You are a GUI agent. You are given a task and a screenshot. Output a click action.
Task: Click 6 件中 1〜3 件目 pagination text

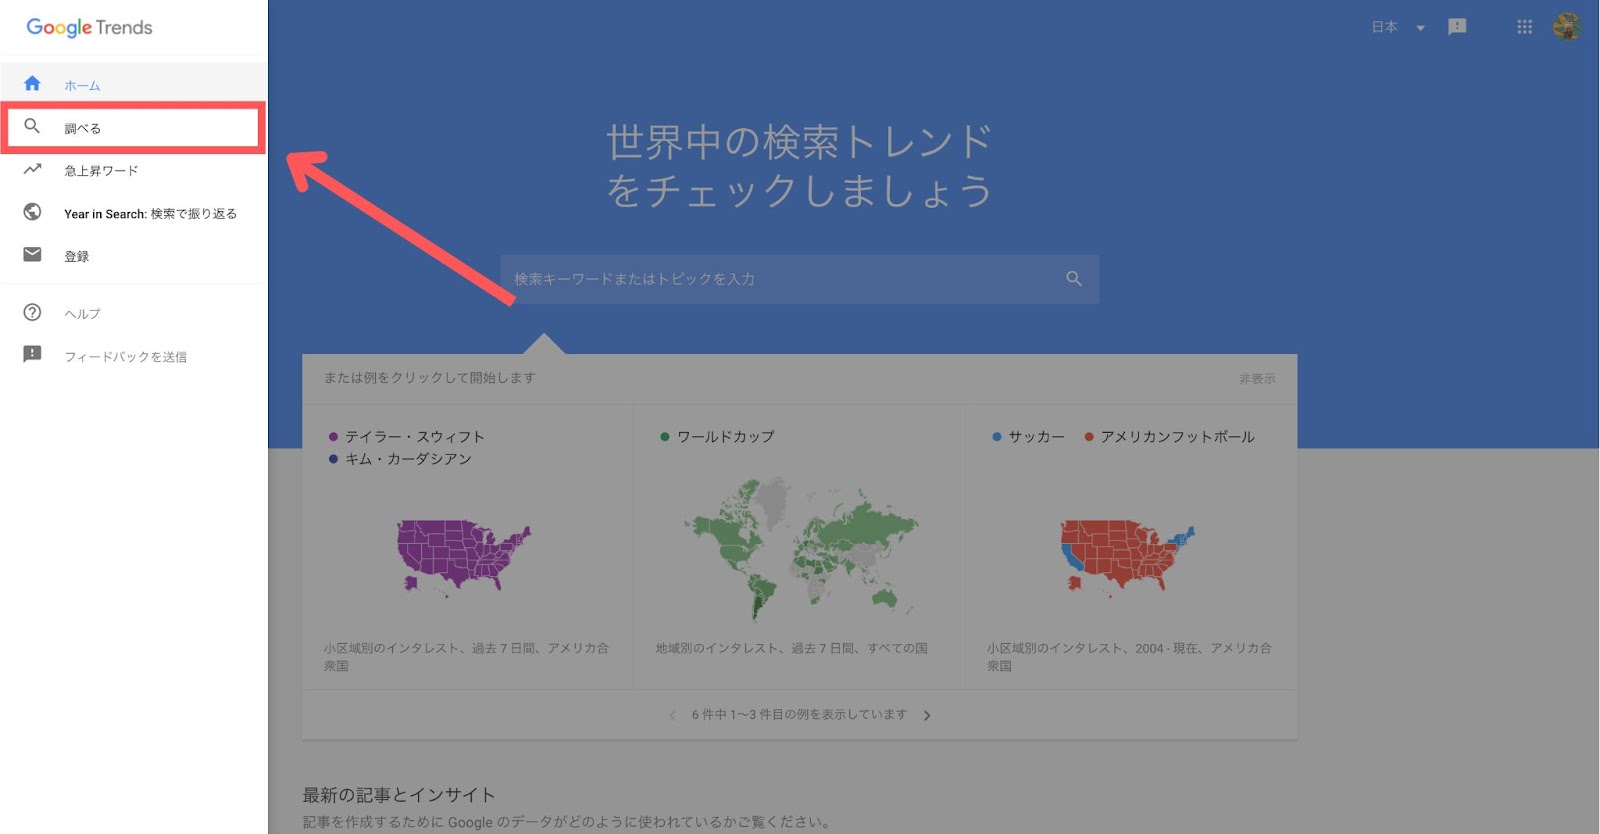799,715
